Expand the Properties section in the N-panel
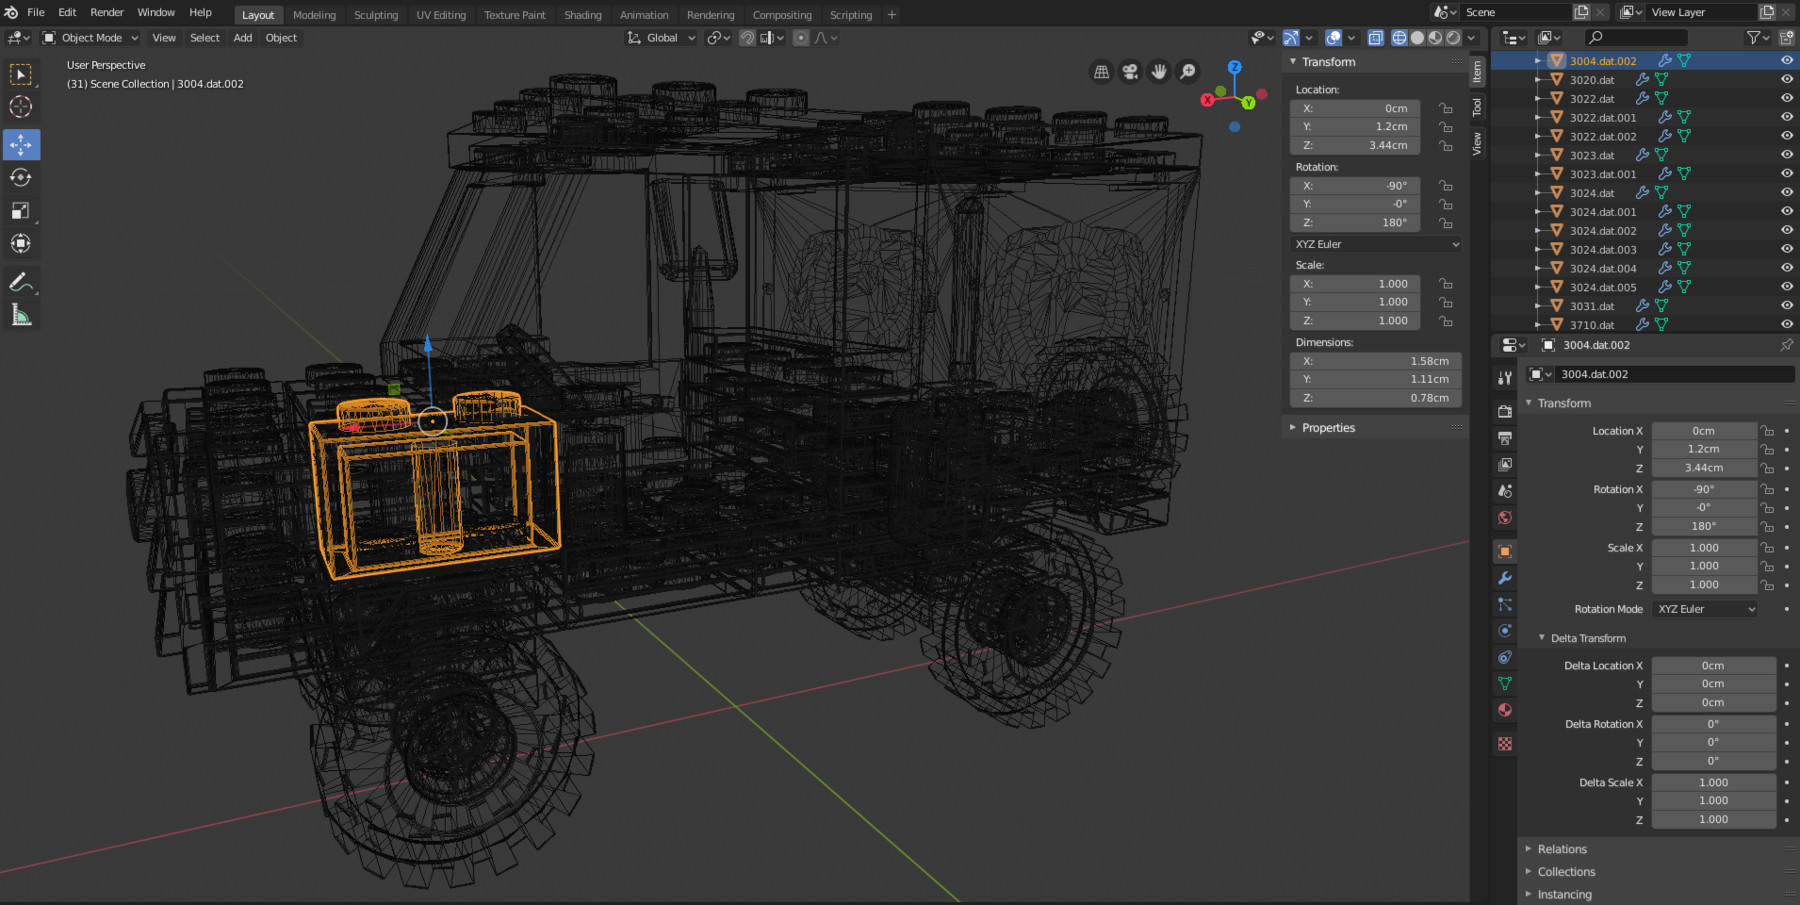1800x905 pixels. point(1328,427)
